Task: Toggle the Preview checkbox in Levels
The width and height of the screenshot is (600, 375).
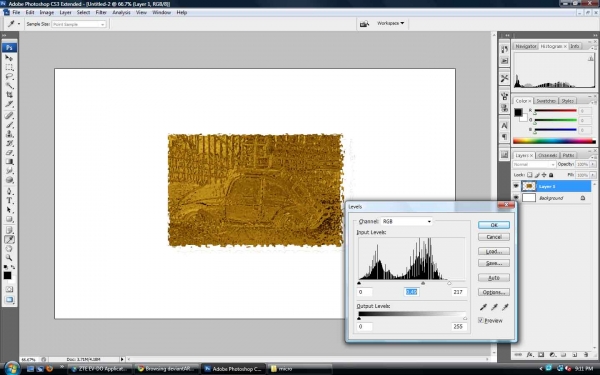Action: tap(481, 320)
